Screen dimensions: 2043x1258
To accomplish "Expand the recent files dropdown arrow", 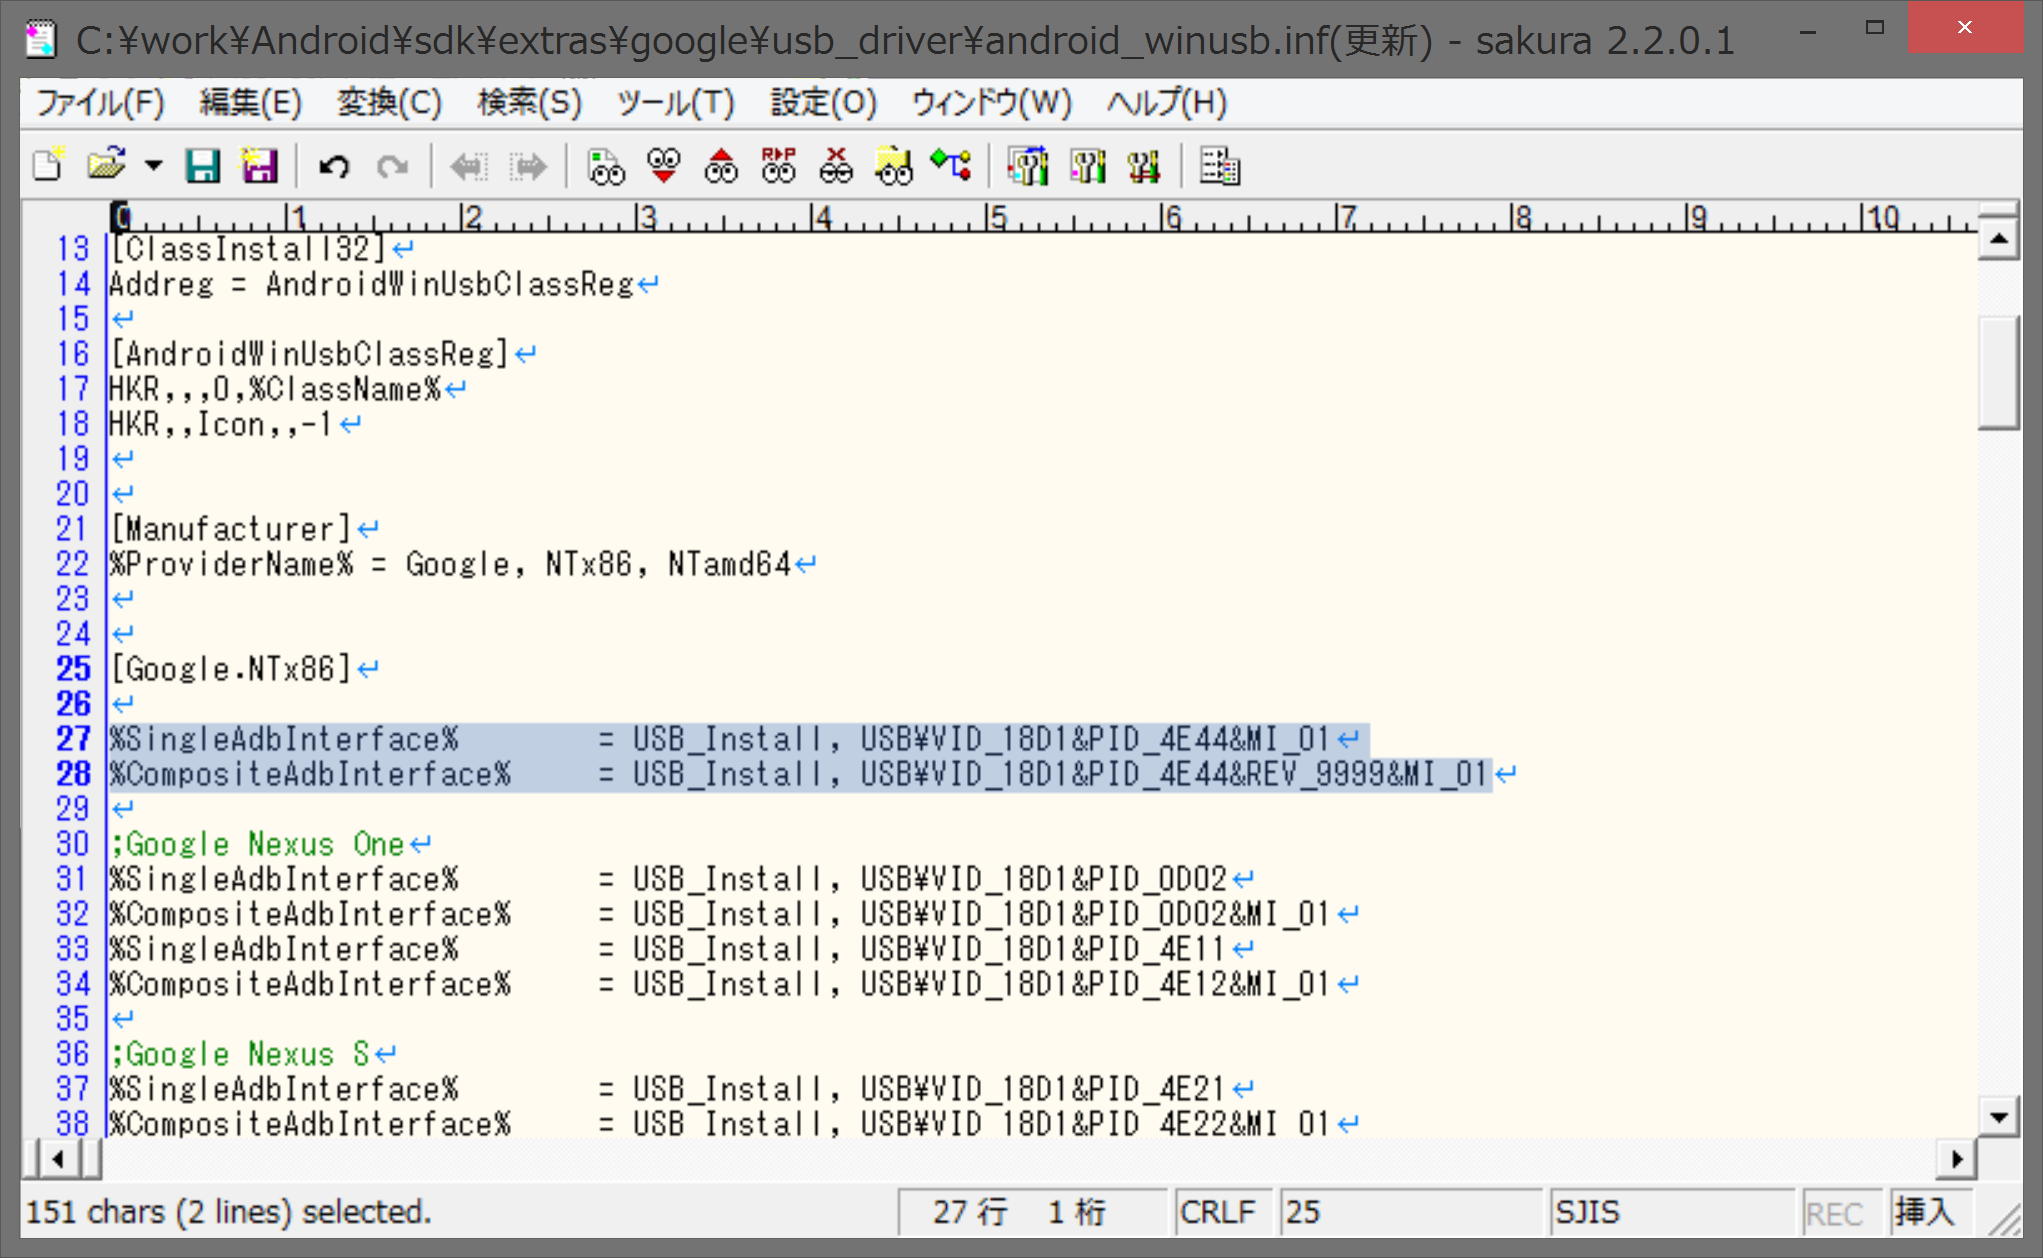I will pyautogui.click(x=153, y=165).
